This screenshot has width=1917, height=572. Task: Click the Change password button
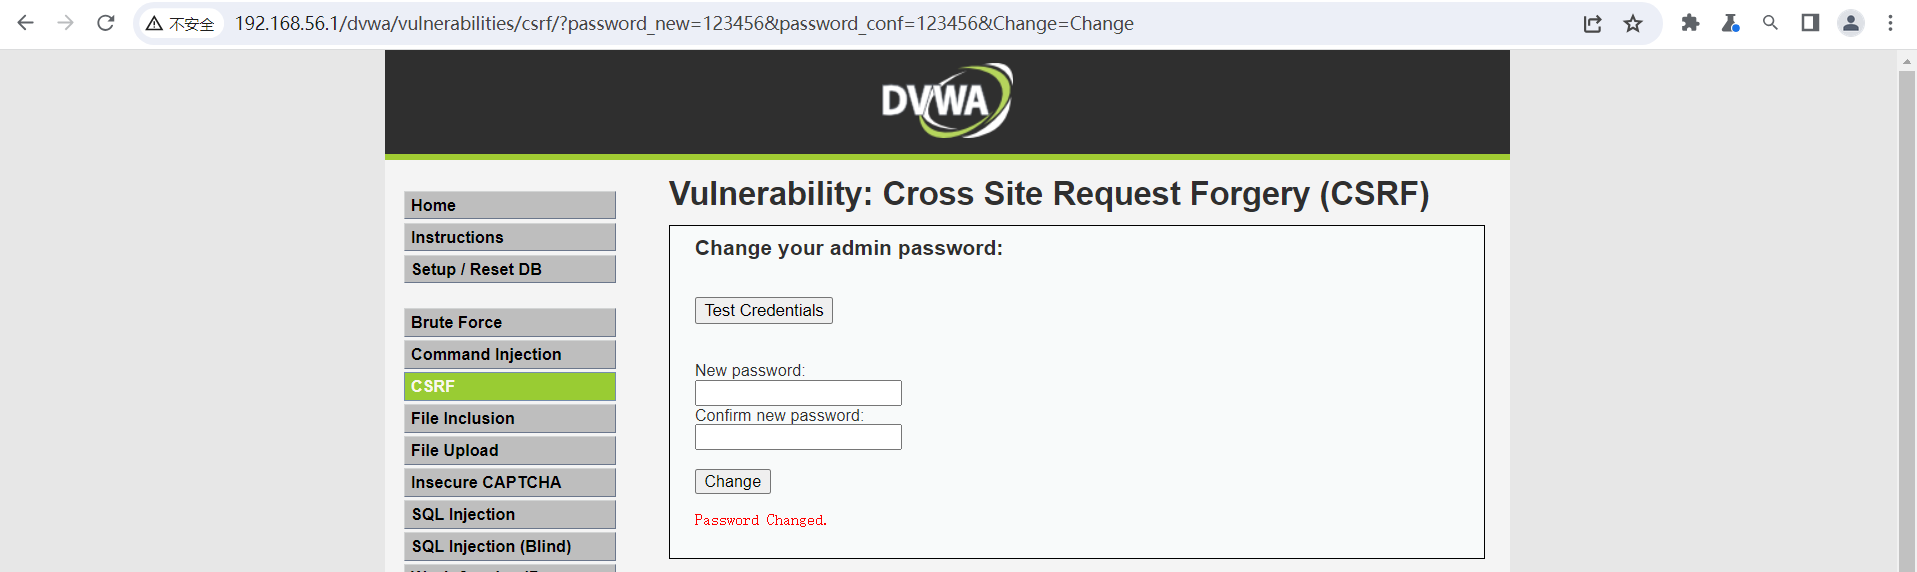coord(732,481)
